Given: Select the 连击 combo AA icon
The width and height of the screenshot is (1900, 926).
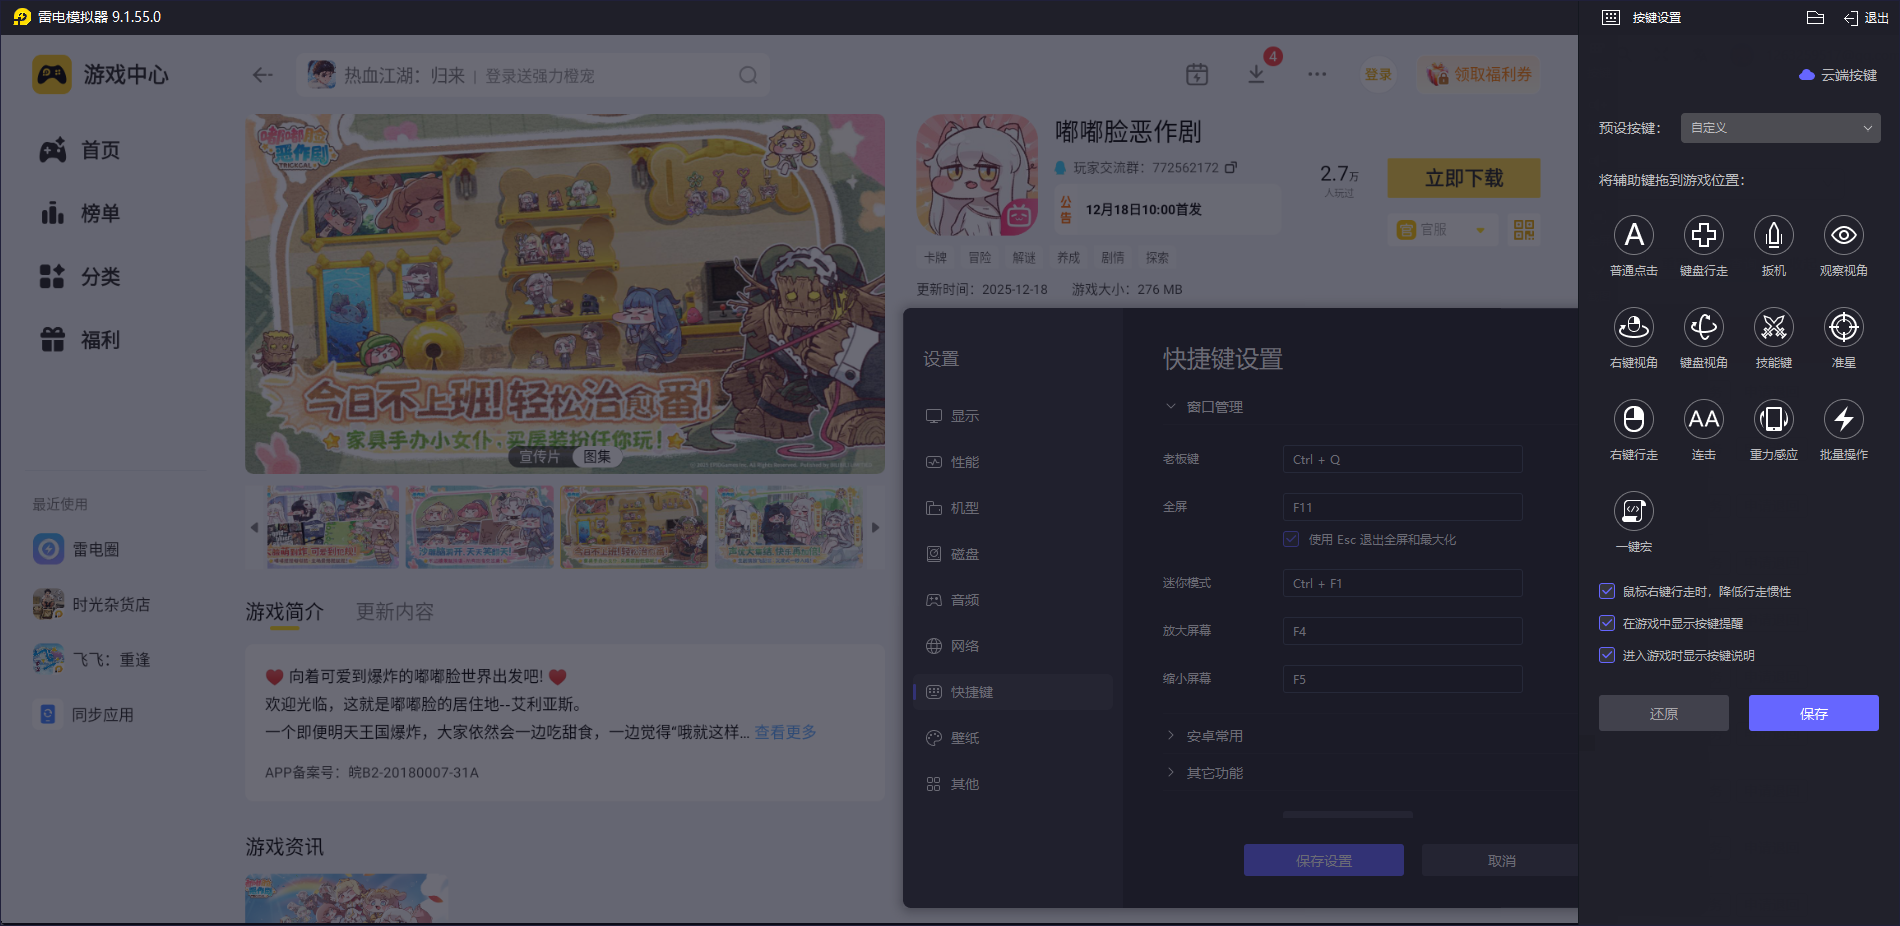Looking at the screenshot, I should [x=1704, y=419].
